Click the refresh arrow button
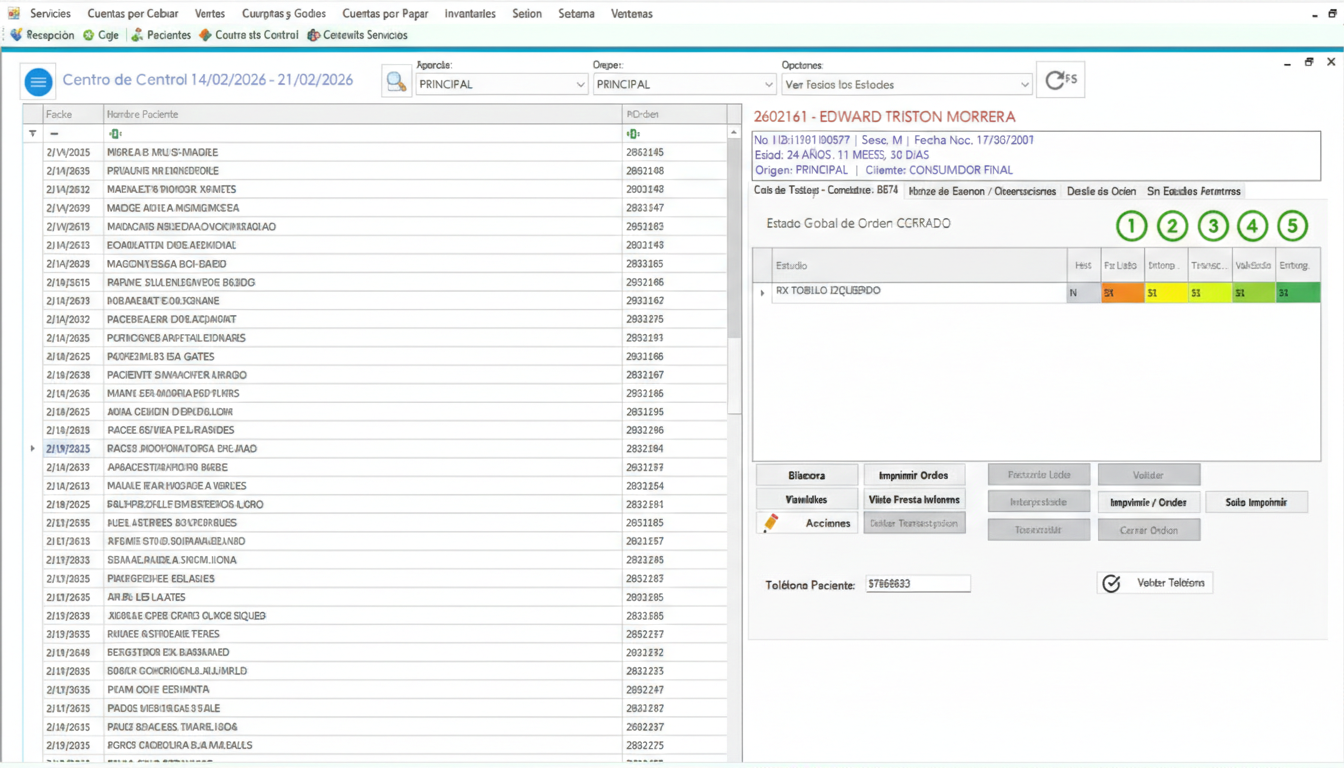This screenshot has height=768, width=1344. click(x=1060, y=80)
